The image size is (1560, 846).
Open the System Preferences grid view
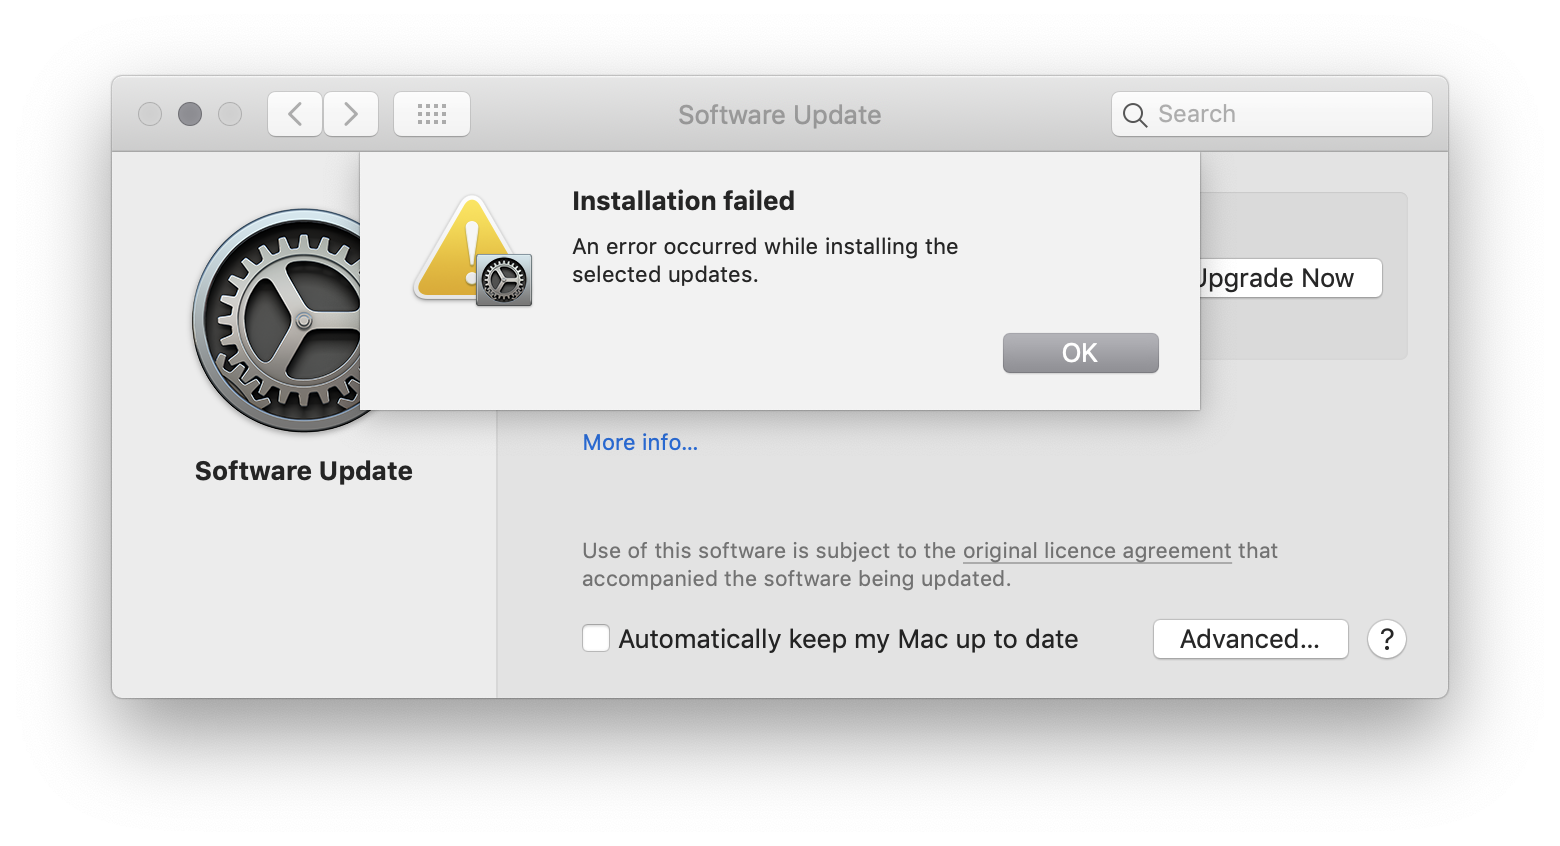[x=431, y=113]
